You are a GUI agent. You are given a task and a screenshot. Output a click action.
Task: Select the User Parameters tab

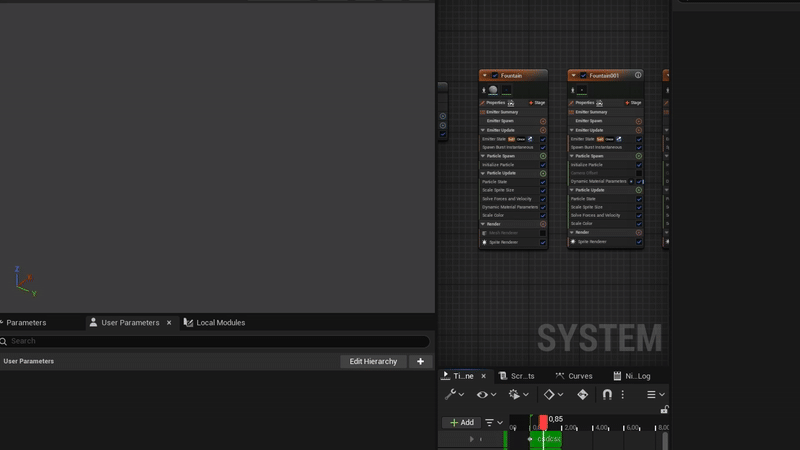130,322
